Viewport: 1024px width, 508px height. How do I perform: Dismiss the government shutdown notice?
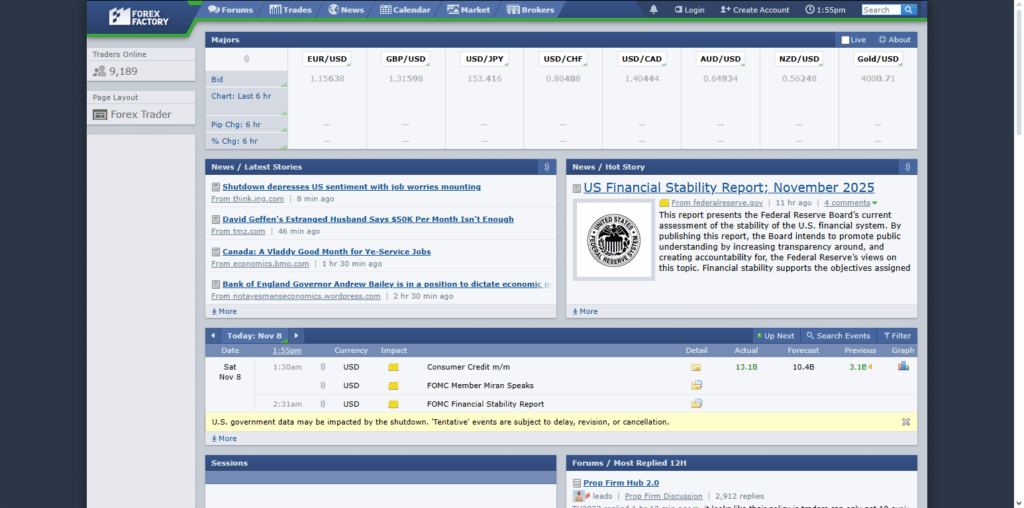(x=906, y=422)
